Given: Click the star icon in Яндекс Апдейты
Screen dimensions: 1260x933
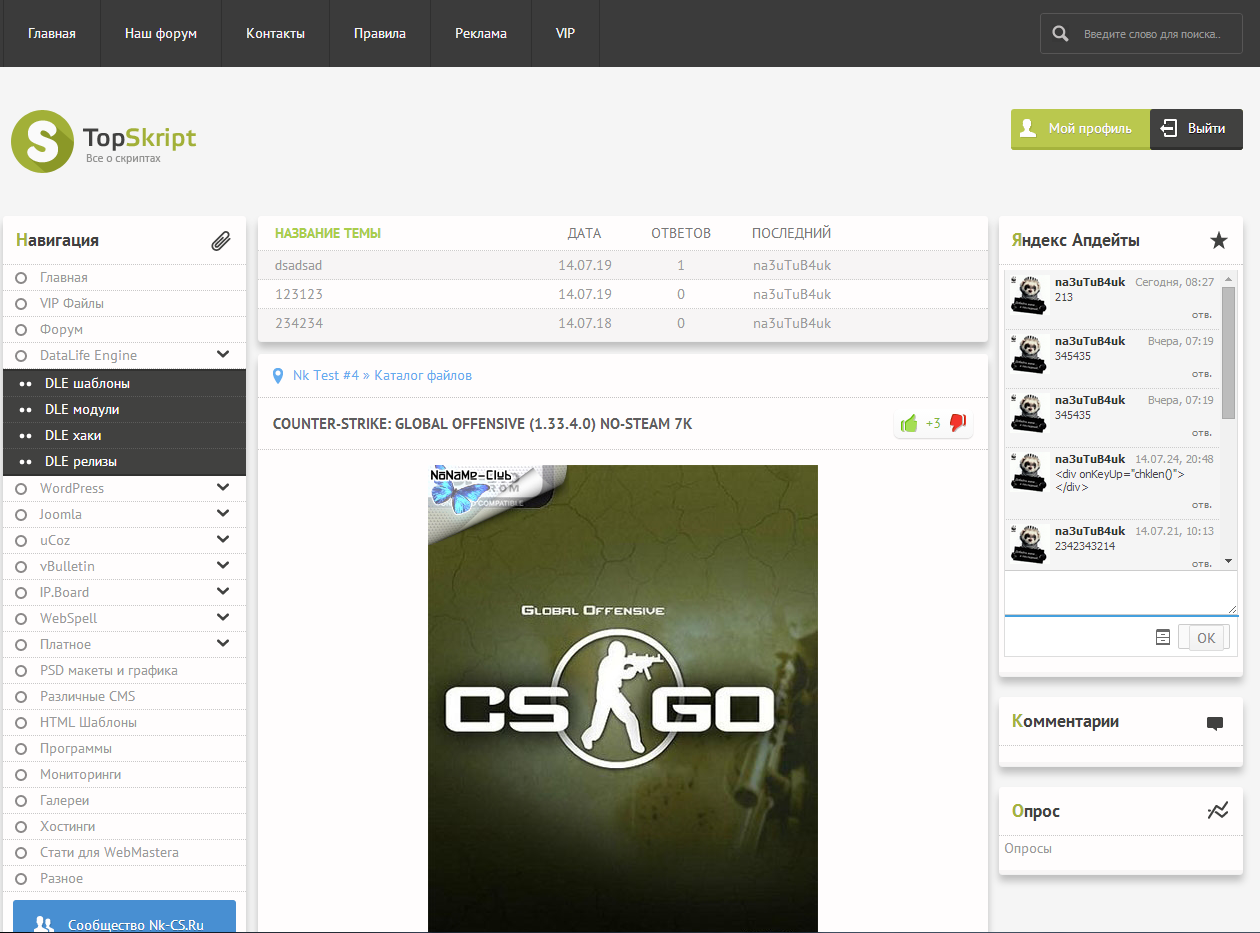Looking at the screenshot, I should pos(1218,240).
